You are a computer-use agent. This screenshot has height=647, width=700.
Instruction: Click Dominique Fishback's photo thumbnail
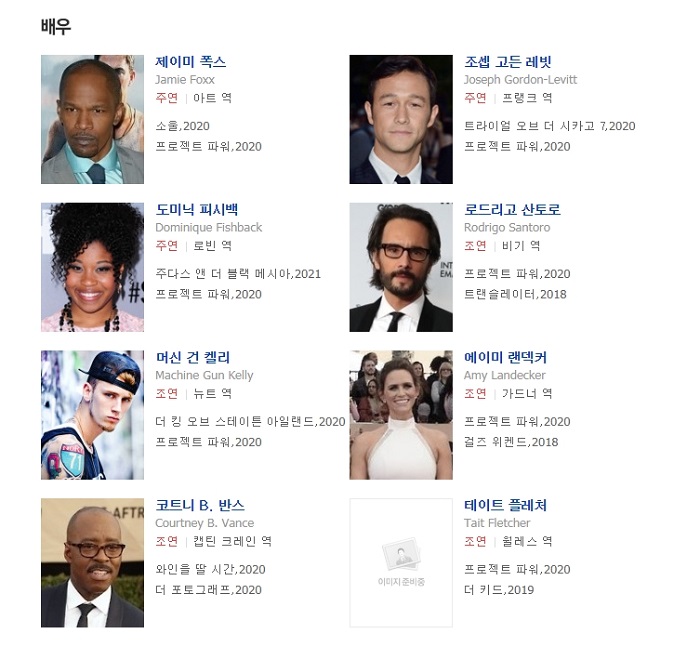coord(92,267)
